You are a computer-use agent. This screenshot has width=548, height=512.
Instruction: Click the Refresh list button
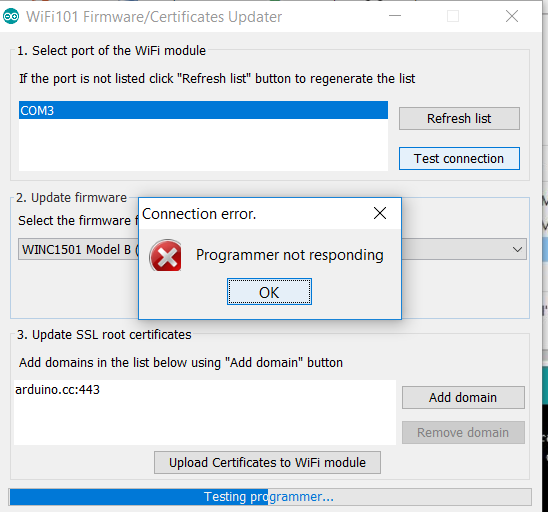tap(459, 118)
